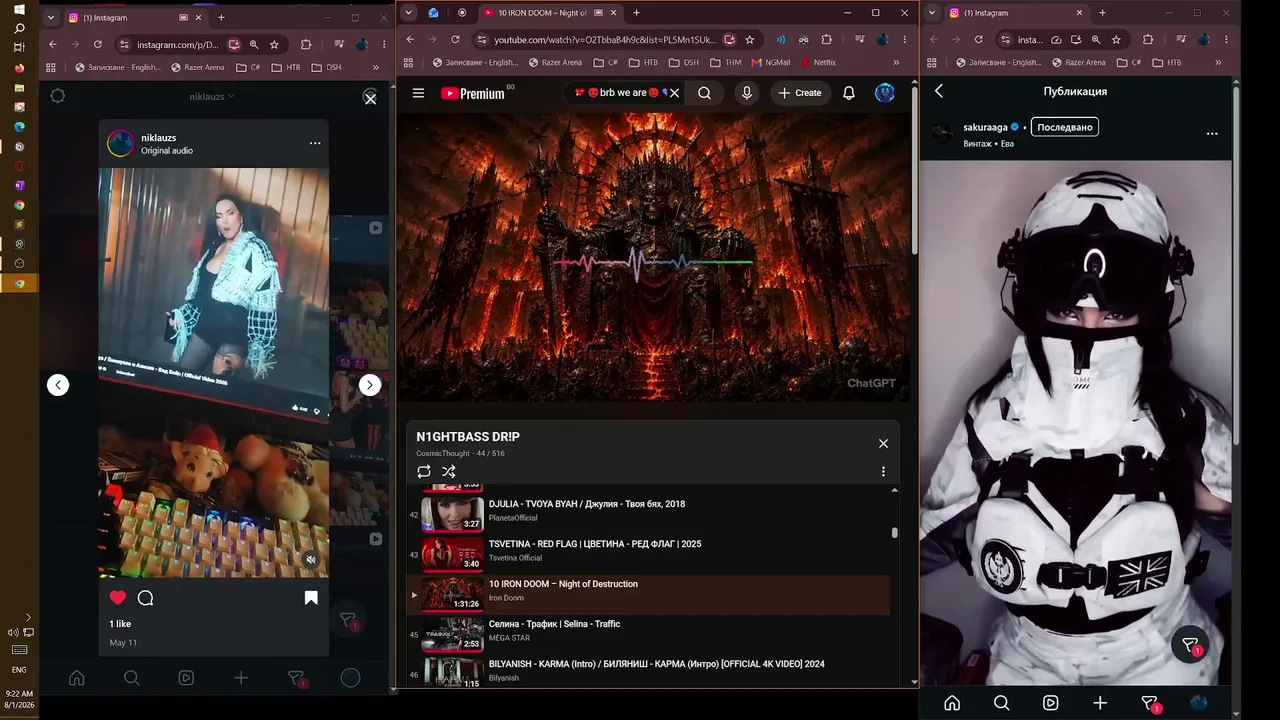The height and width of the screenshot is (720, 1280).
Task: Open the three-dot menu on niklauzs post
Action: [315, 143]
